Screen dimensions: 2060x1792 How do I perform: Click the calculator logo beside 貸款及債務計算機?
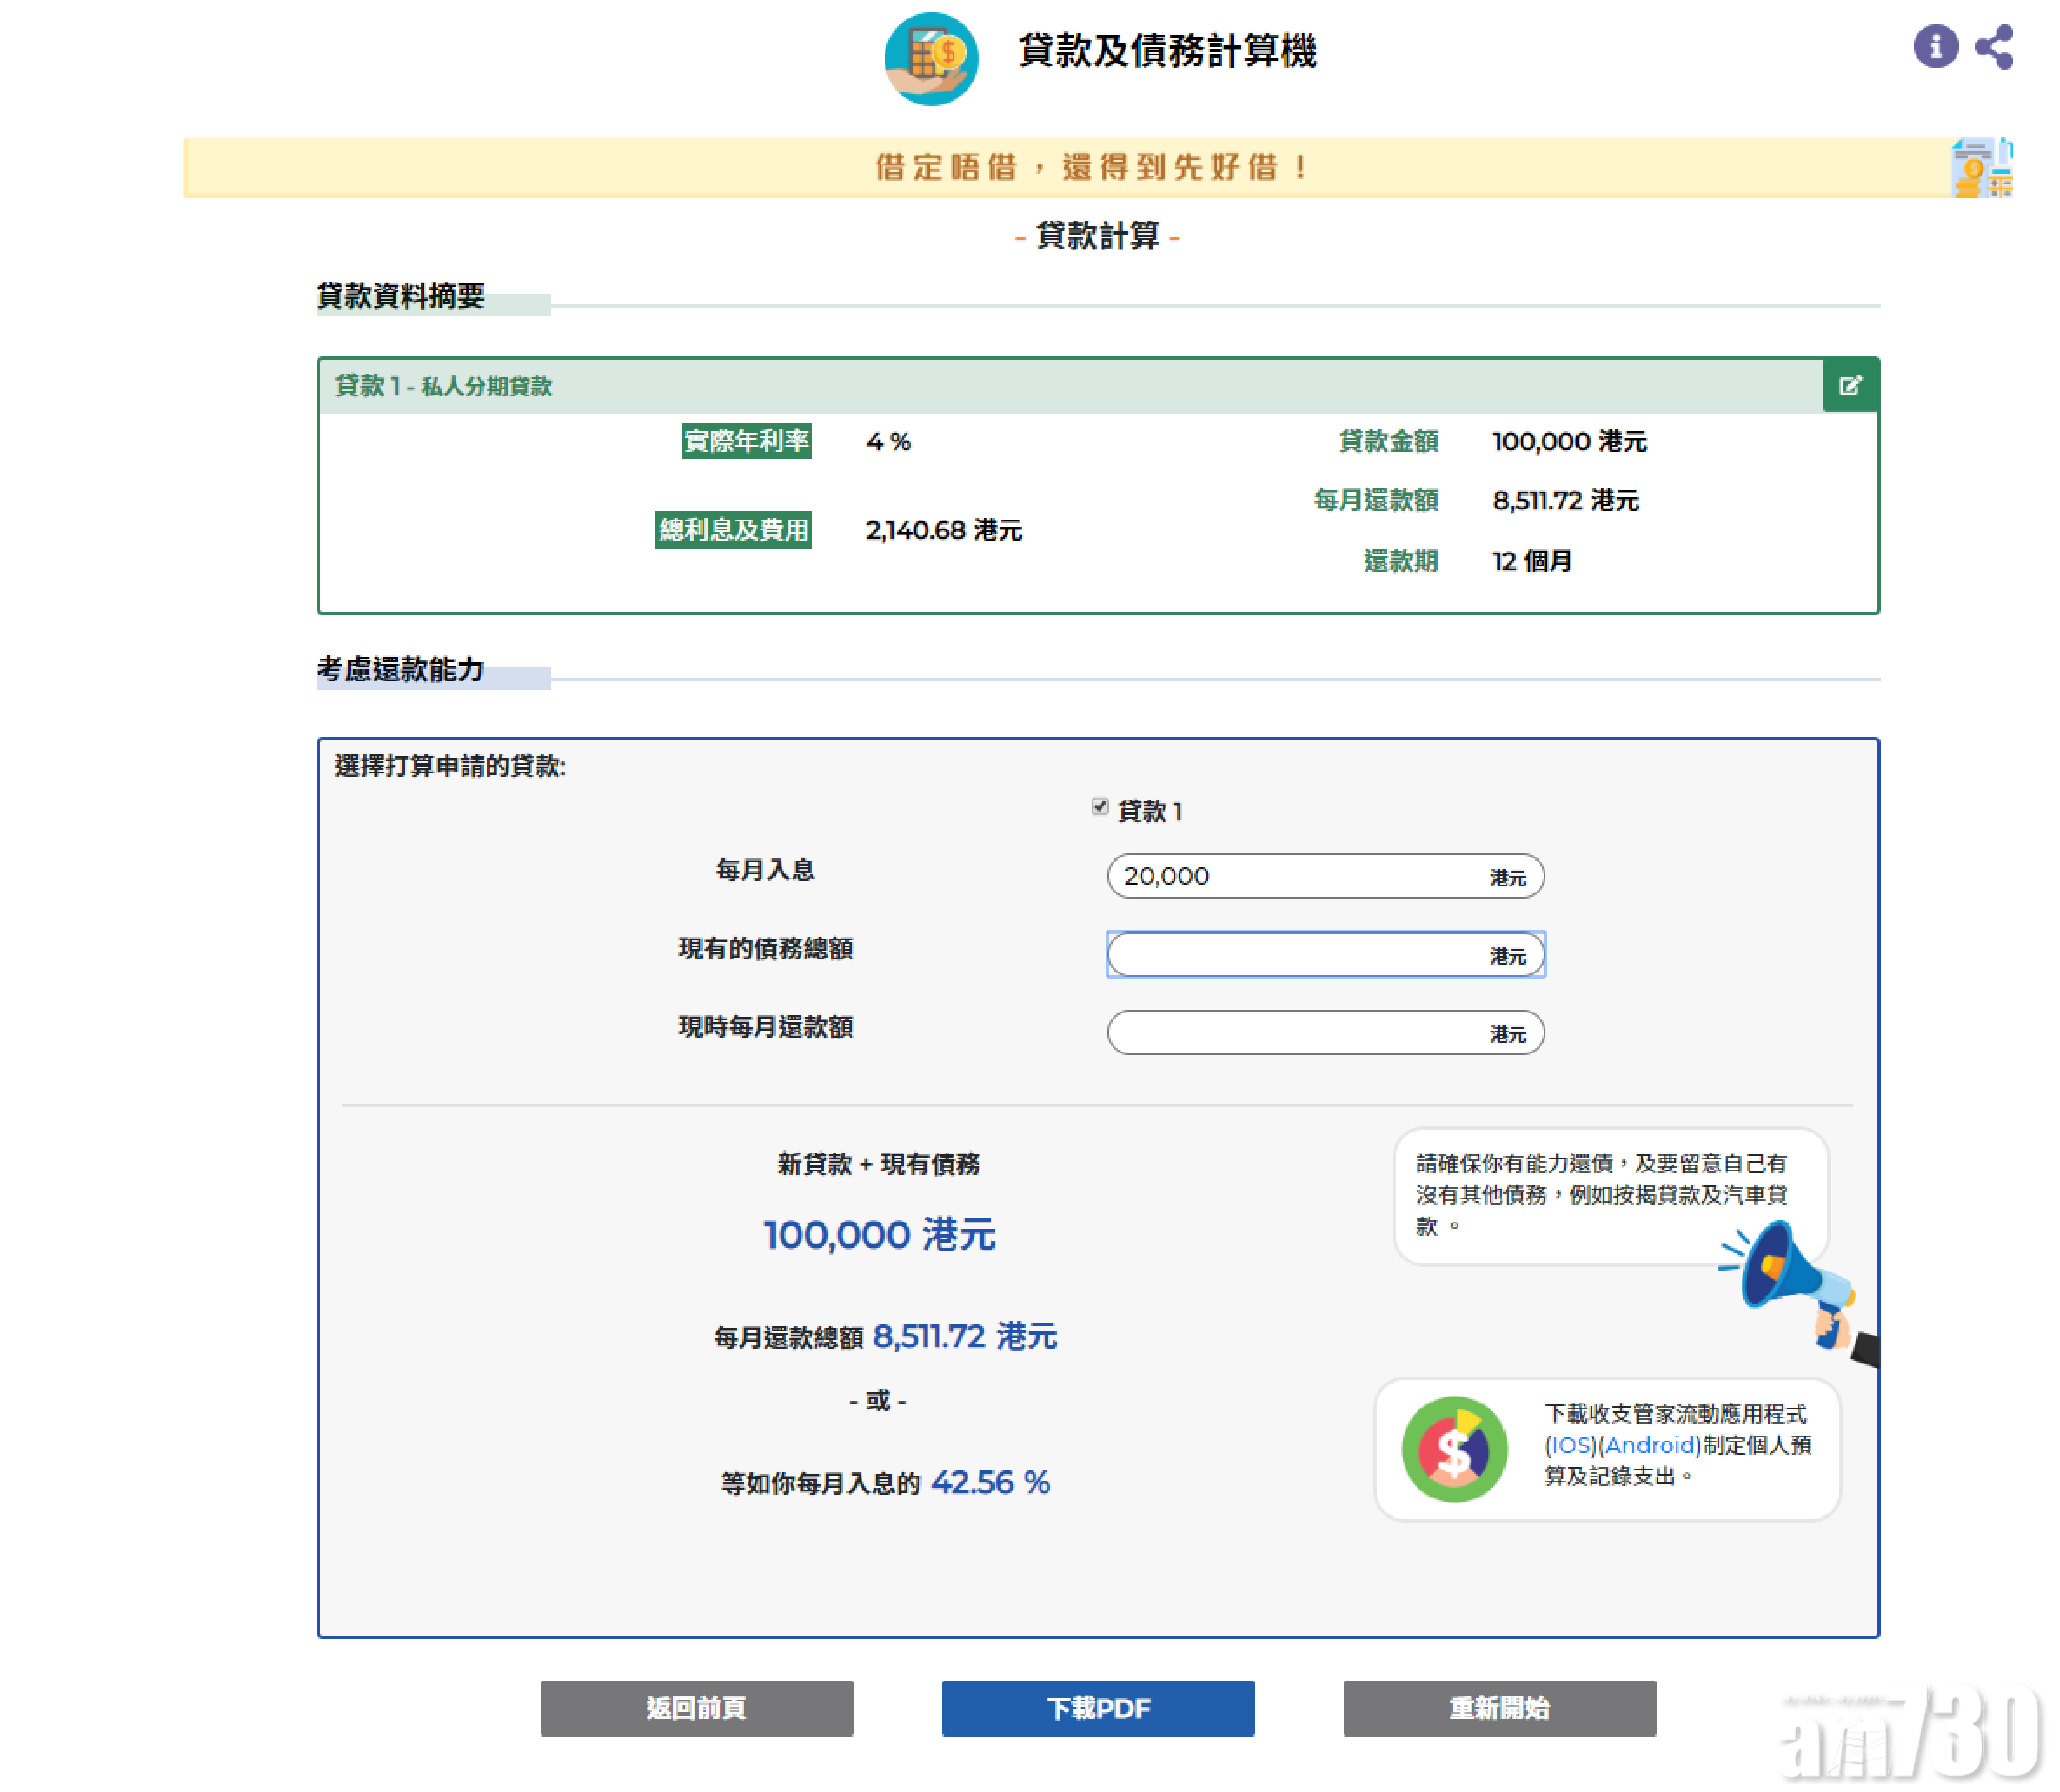pos(931,59)
